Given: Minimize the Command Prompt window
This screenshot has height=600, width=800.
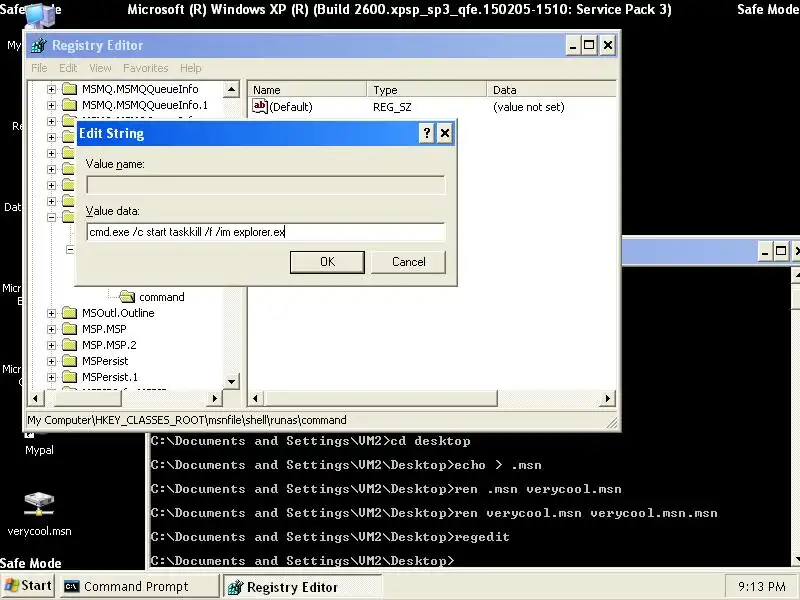Looking at the screenshot, I should pos(764,251).
